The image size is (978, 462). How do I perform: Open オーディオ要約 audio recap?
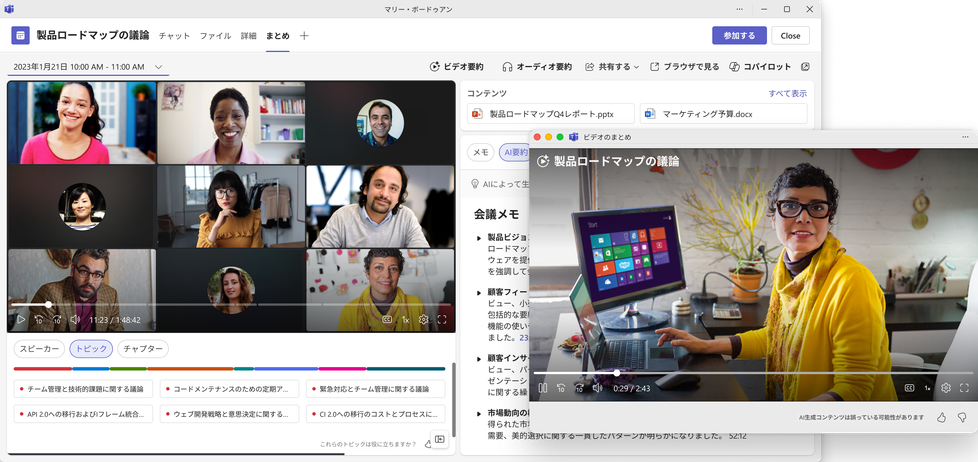tap(537, 67)
